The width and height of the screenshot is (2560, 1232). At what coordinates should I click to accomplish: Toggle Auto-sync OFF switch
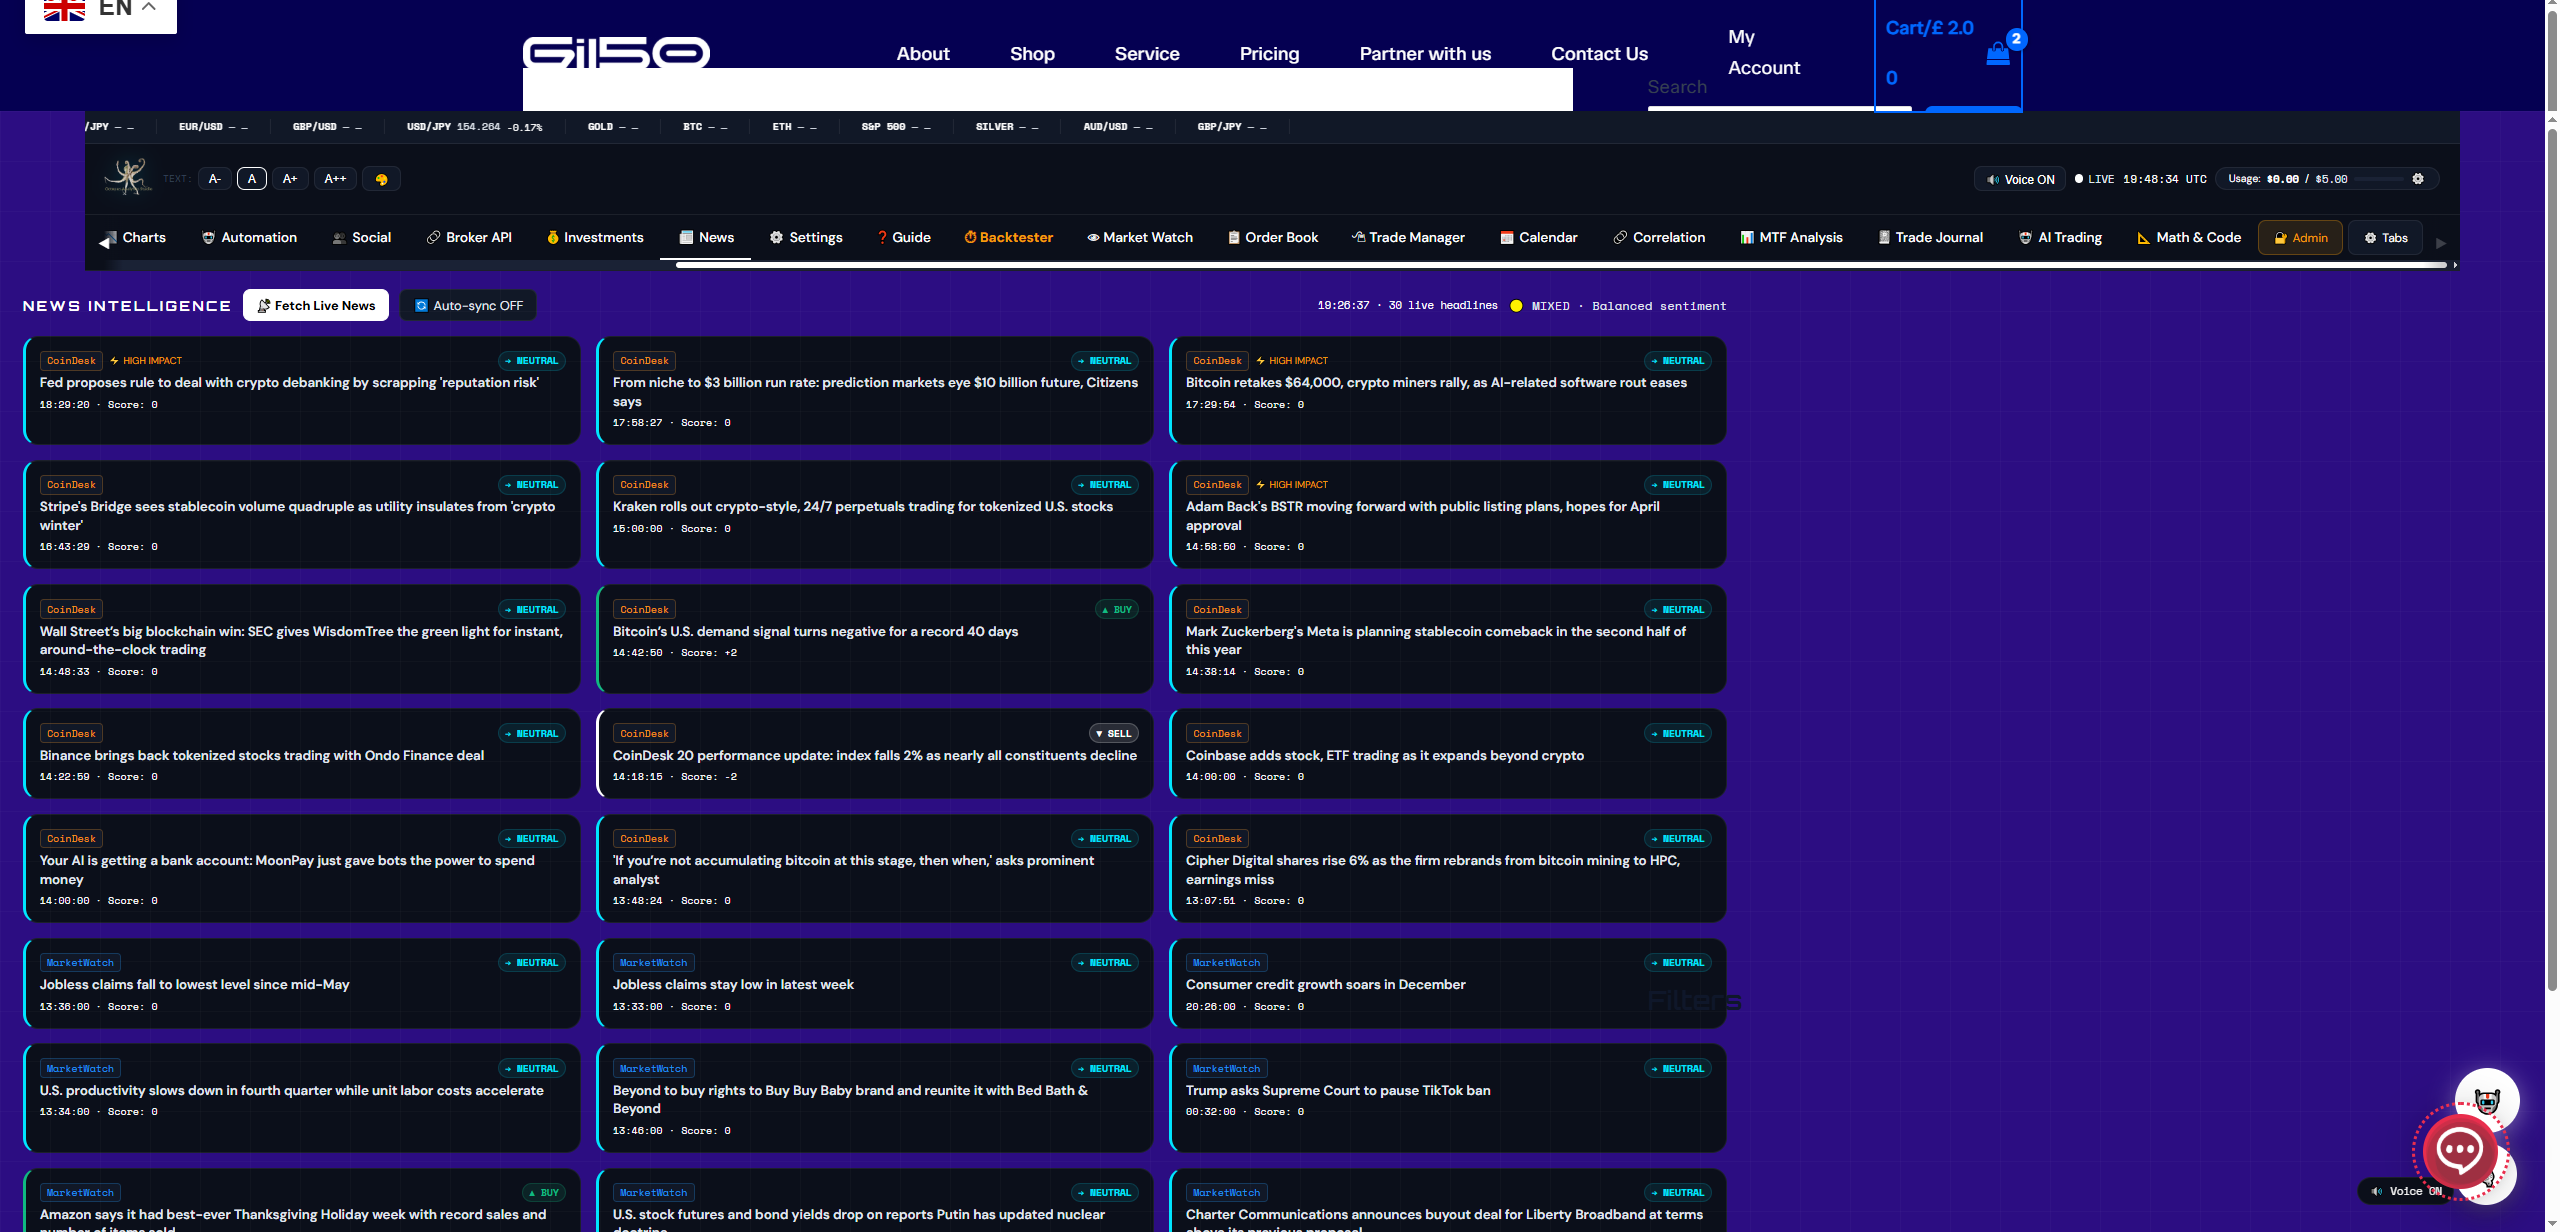tap(468, 306)
